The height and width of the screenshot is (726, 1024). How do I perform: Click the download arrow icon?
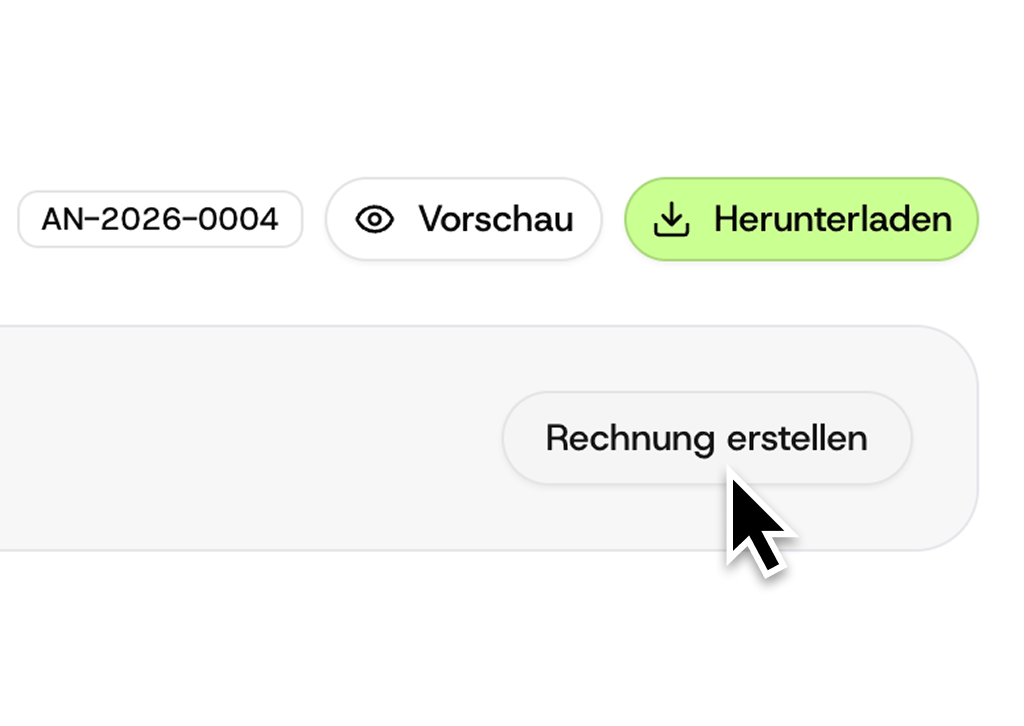point(672,220)
